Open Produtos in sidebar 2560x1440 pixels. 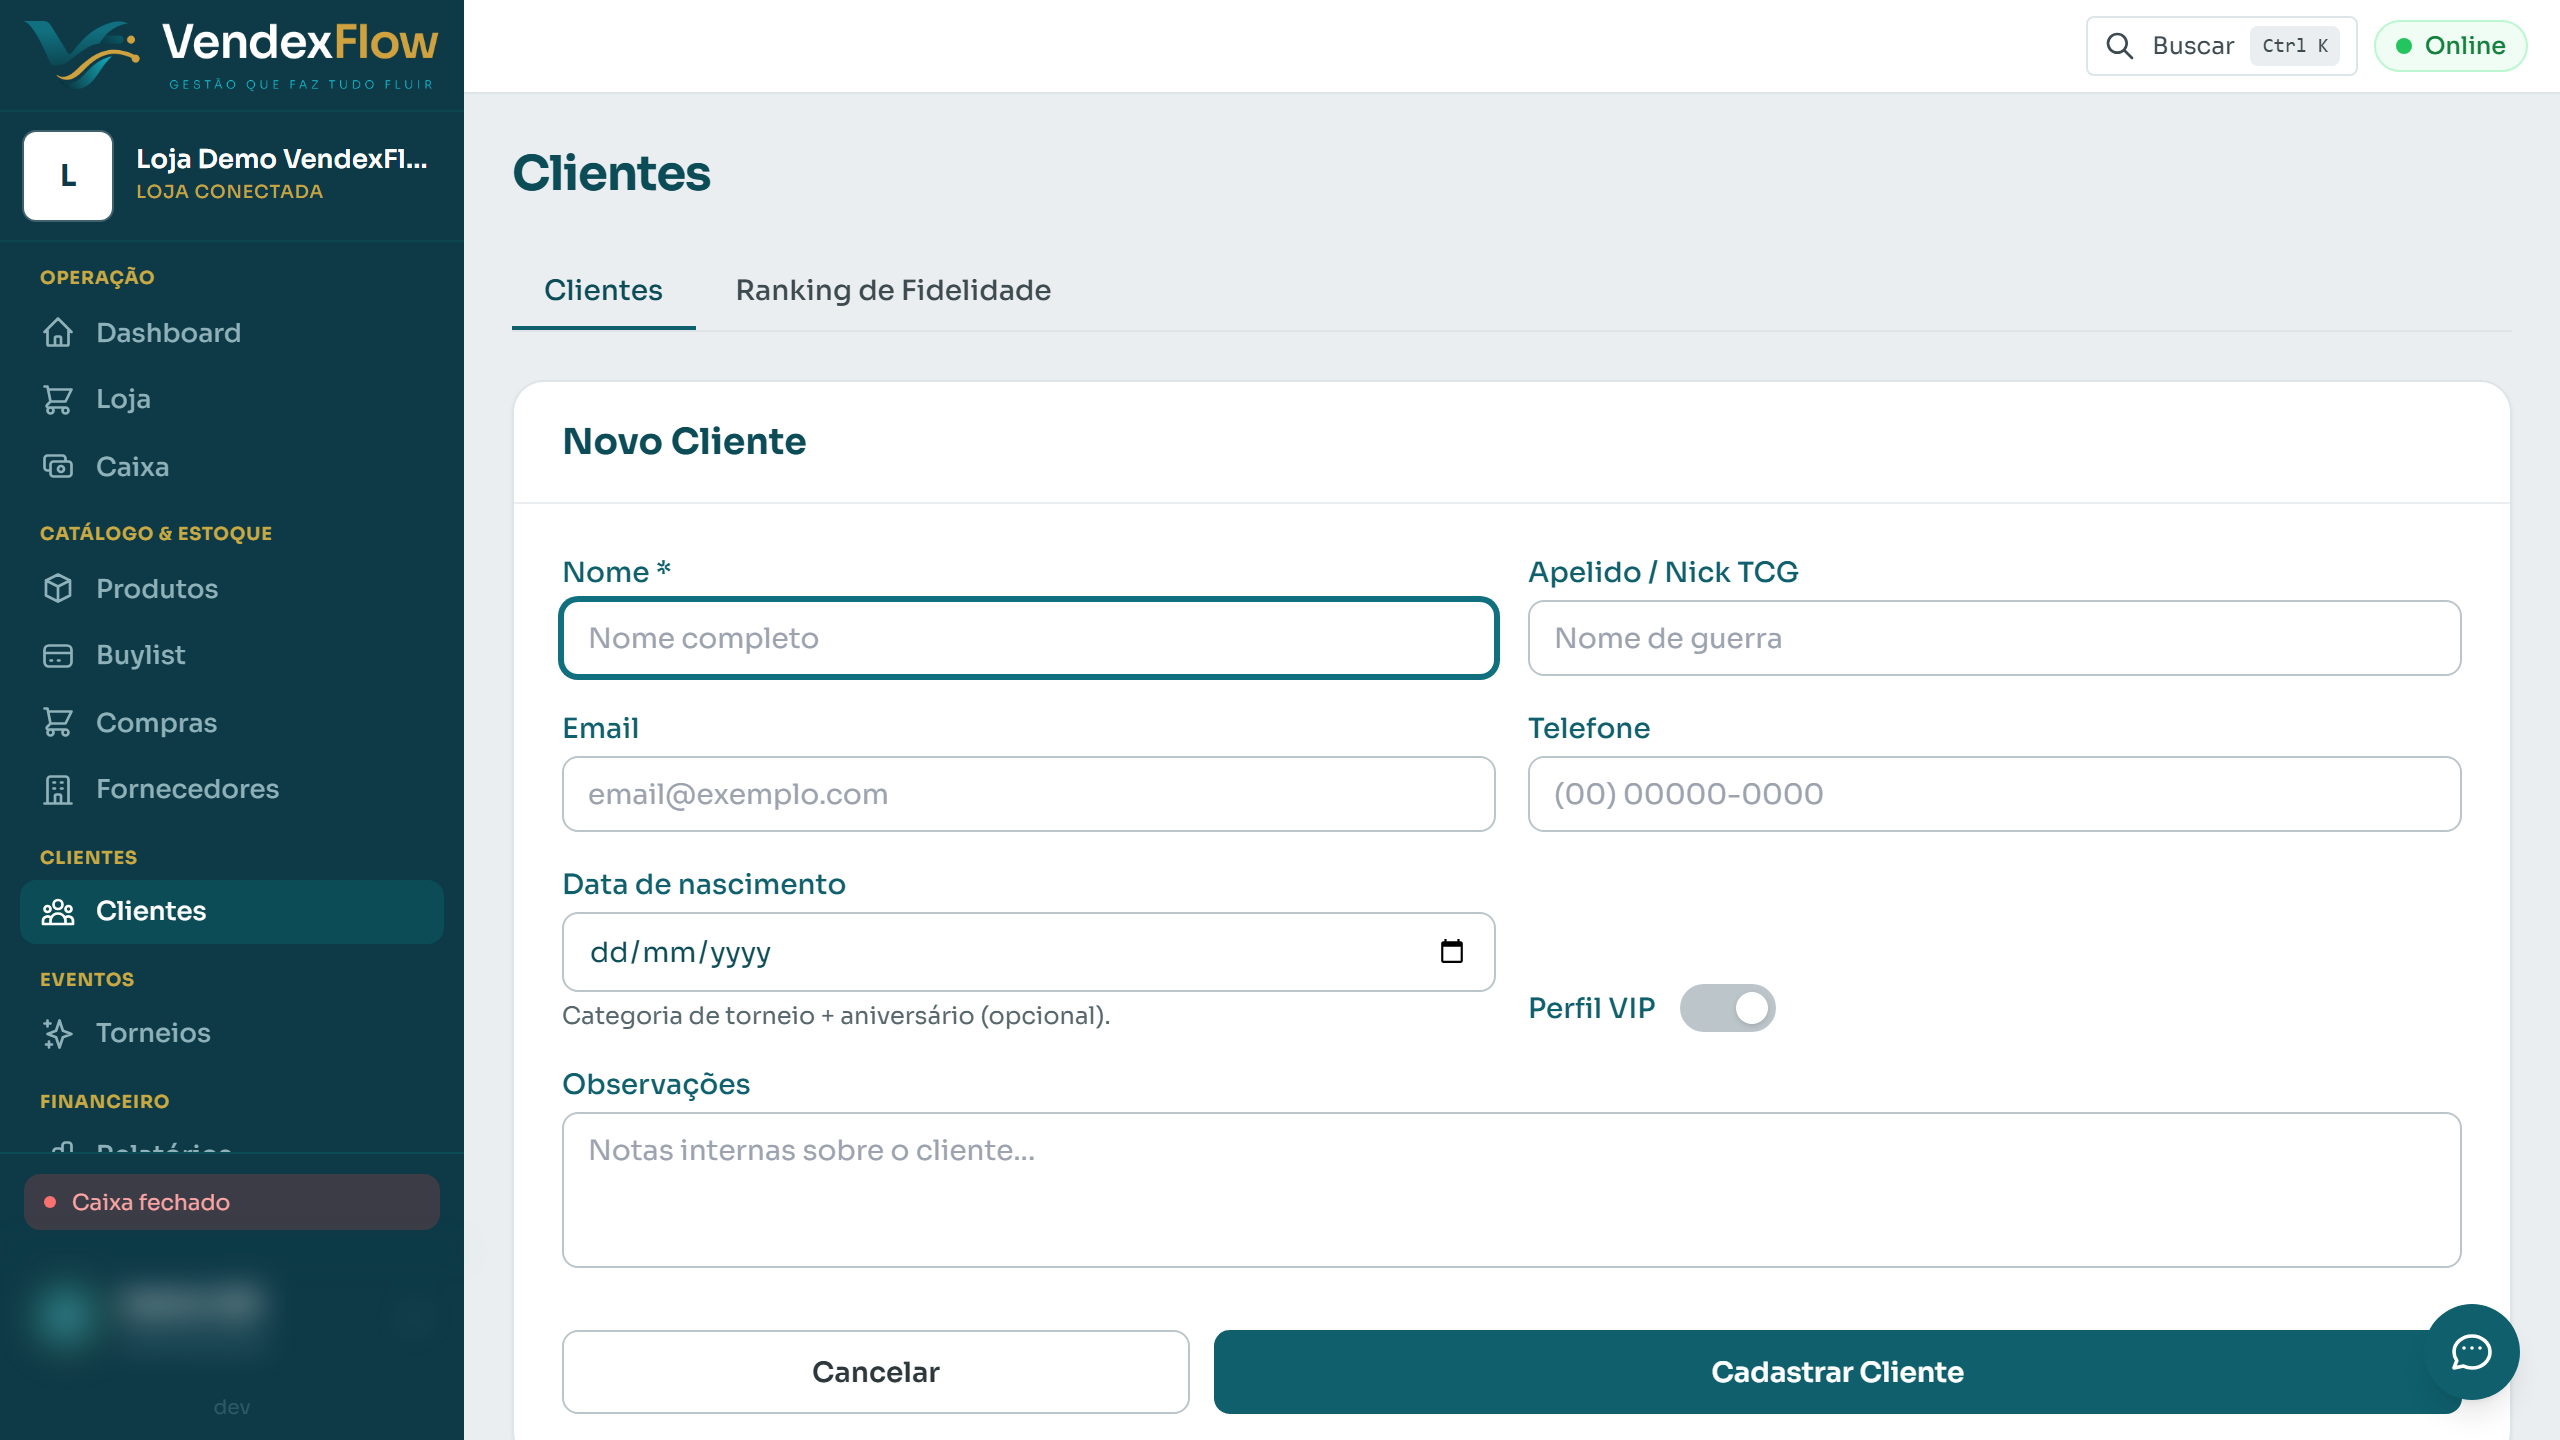[x=232, y=589]
